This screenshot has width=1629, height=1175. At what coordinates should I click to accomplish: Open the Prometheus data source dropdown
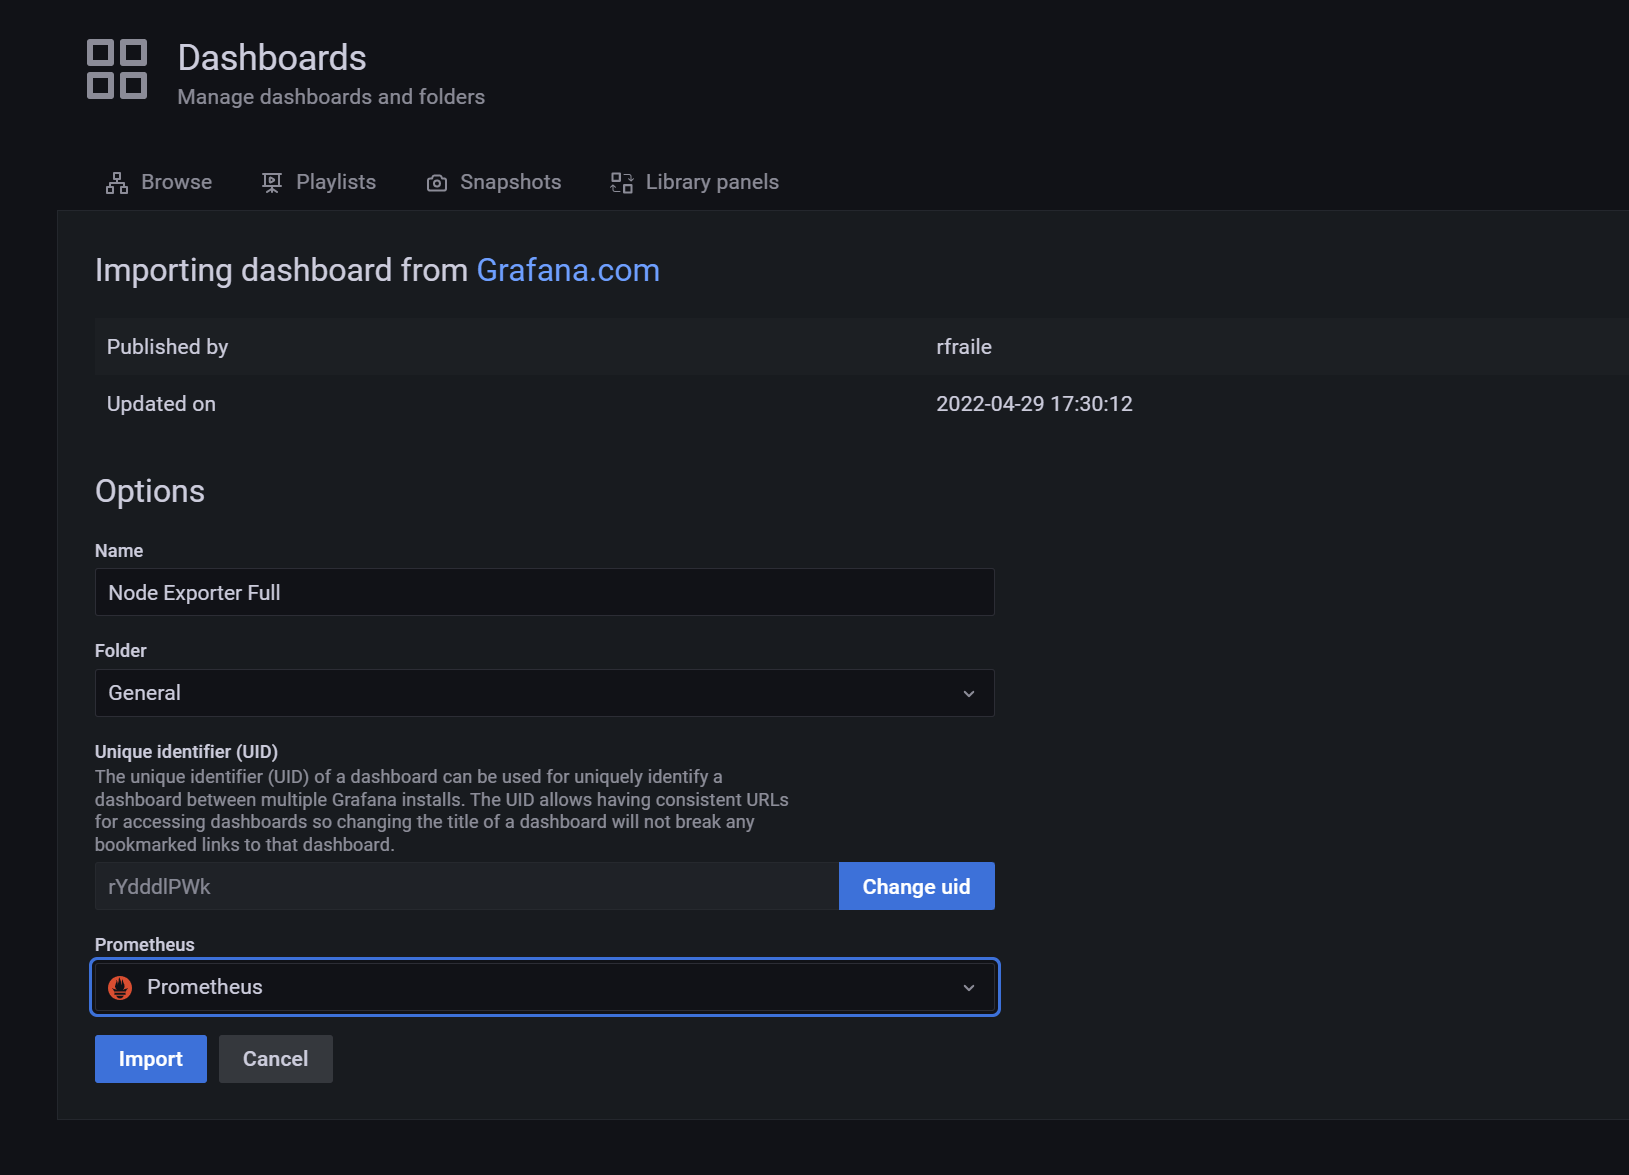click(545, 987)
